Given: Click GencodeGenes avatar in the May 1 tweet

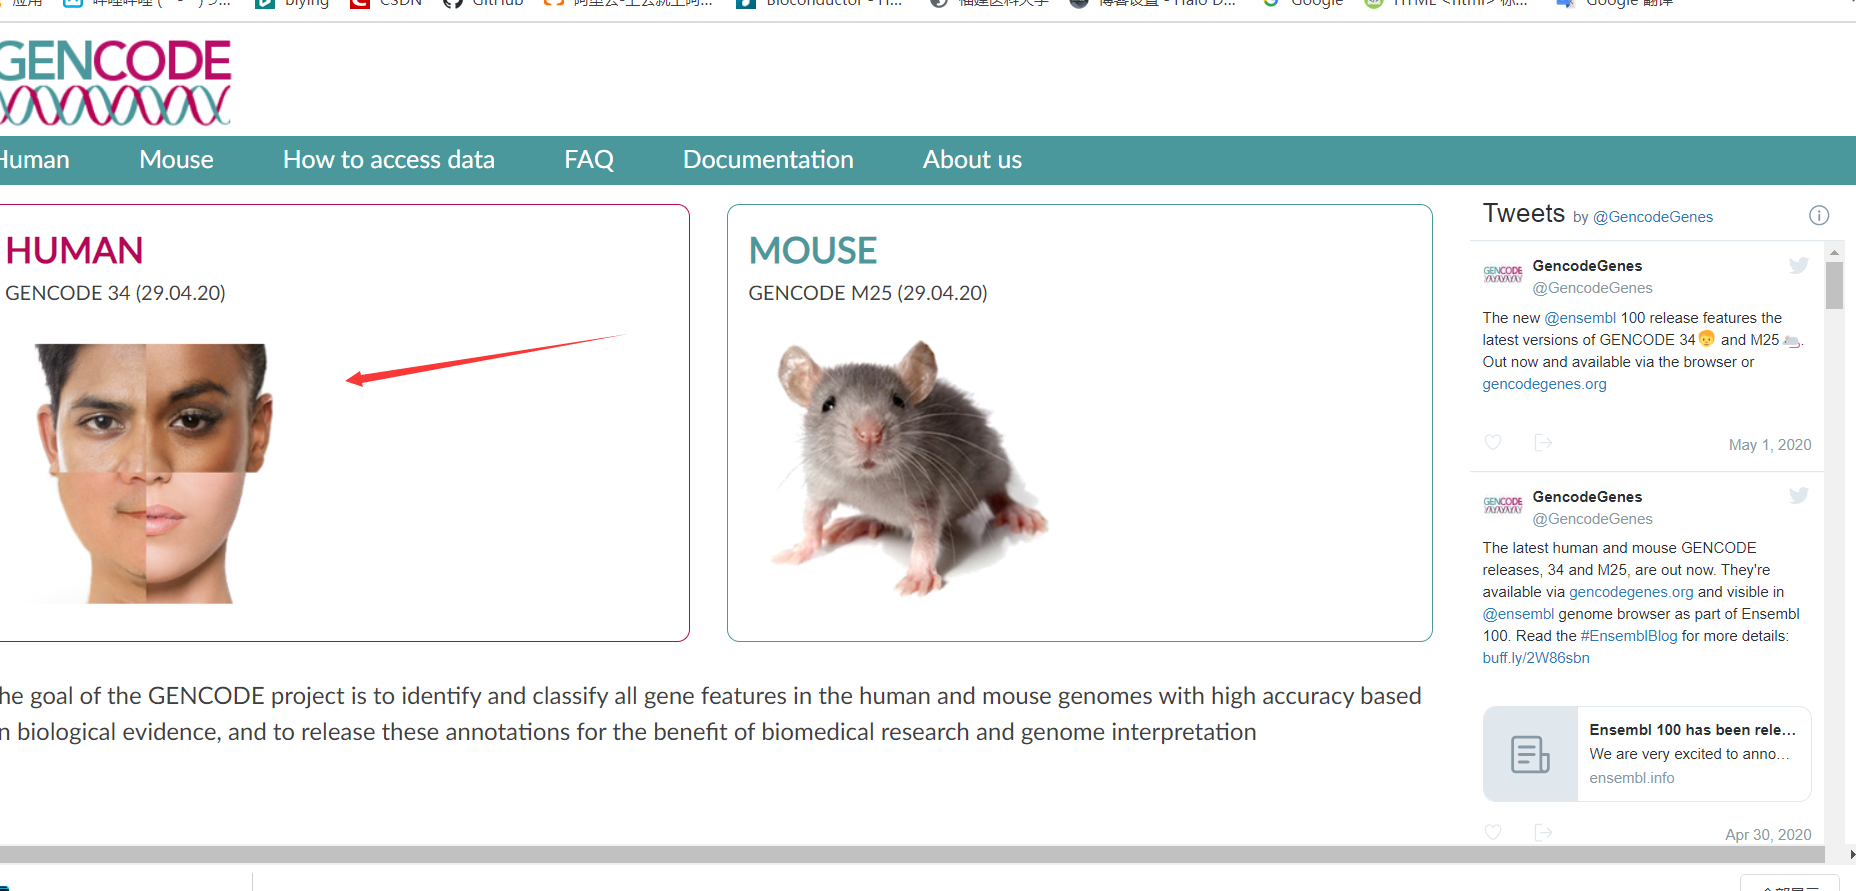Looking at the screenshot, I should (x=1503, y=275).
